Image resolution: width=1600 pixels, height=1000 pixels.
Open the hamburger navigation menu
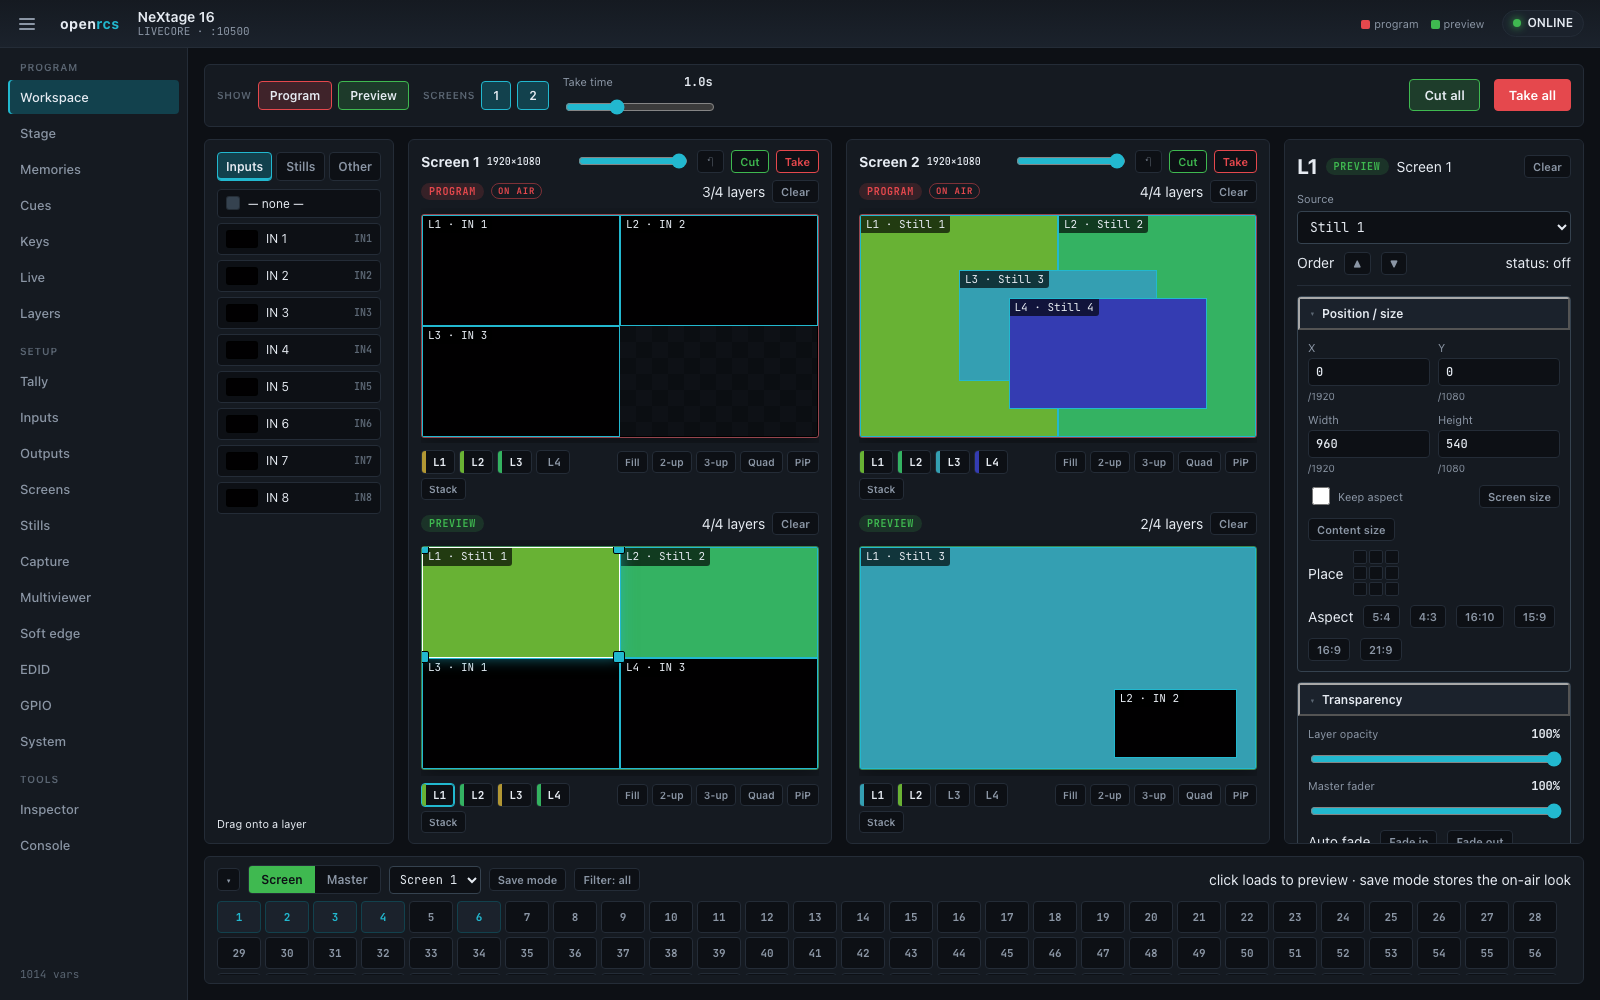pos(27,24)
